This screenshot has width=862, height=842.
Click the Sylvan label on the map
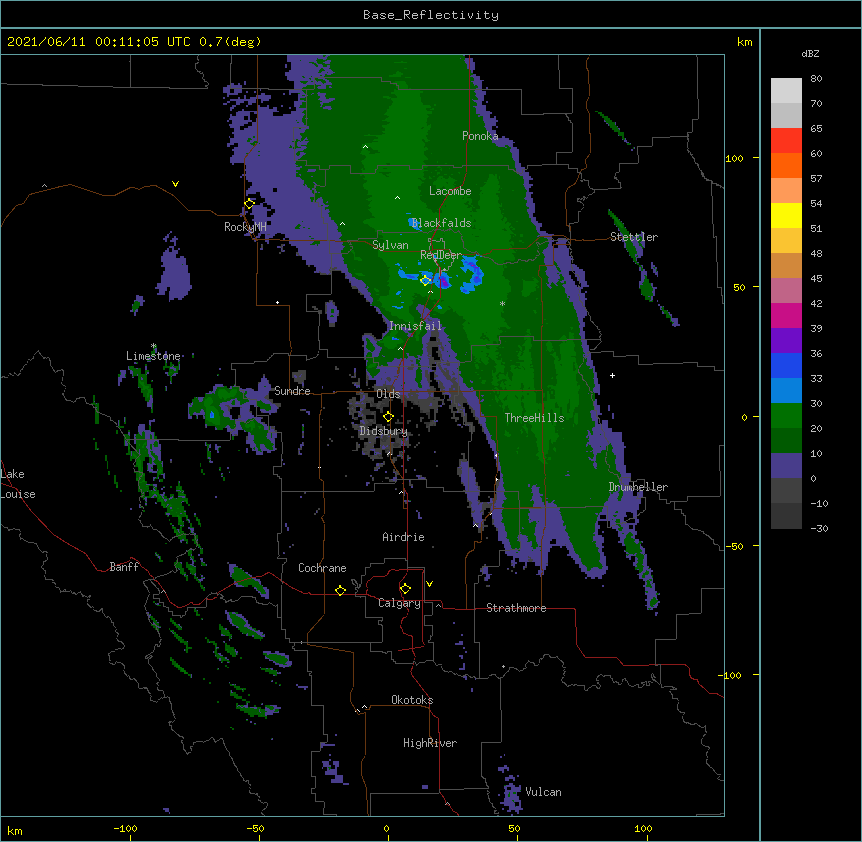[x=390, y=245]
